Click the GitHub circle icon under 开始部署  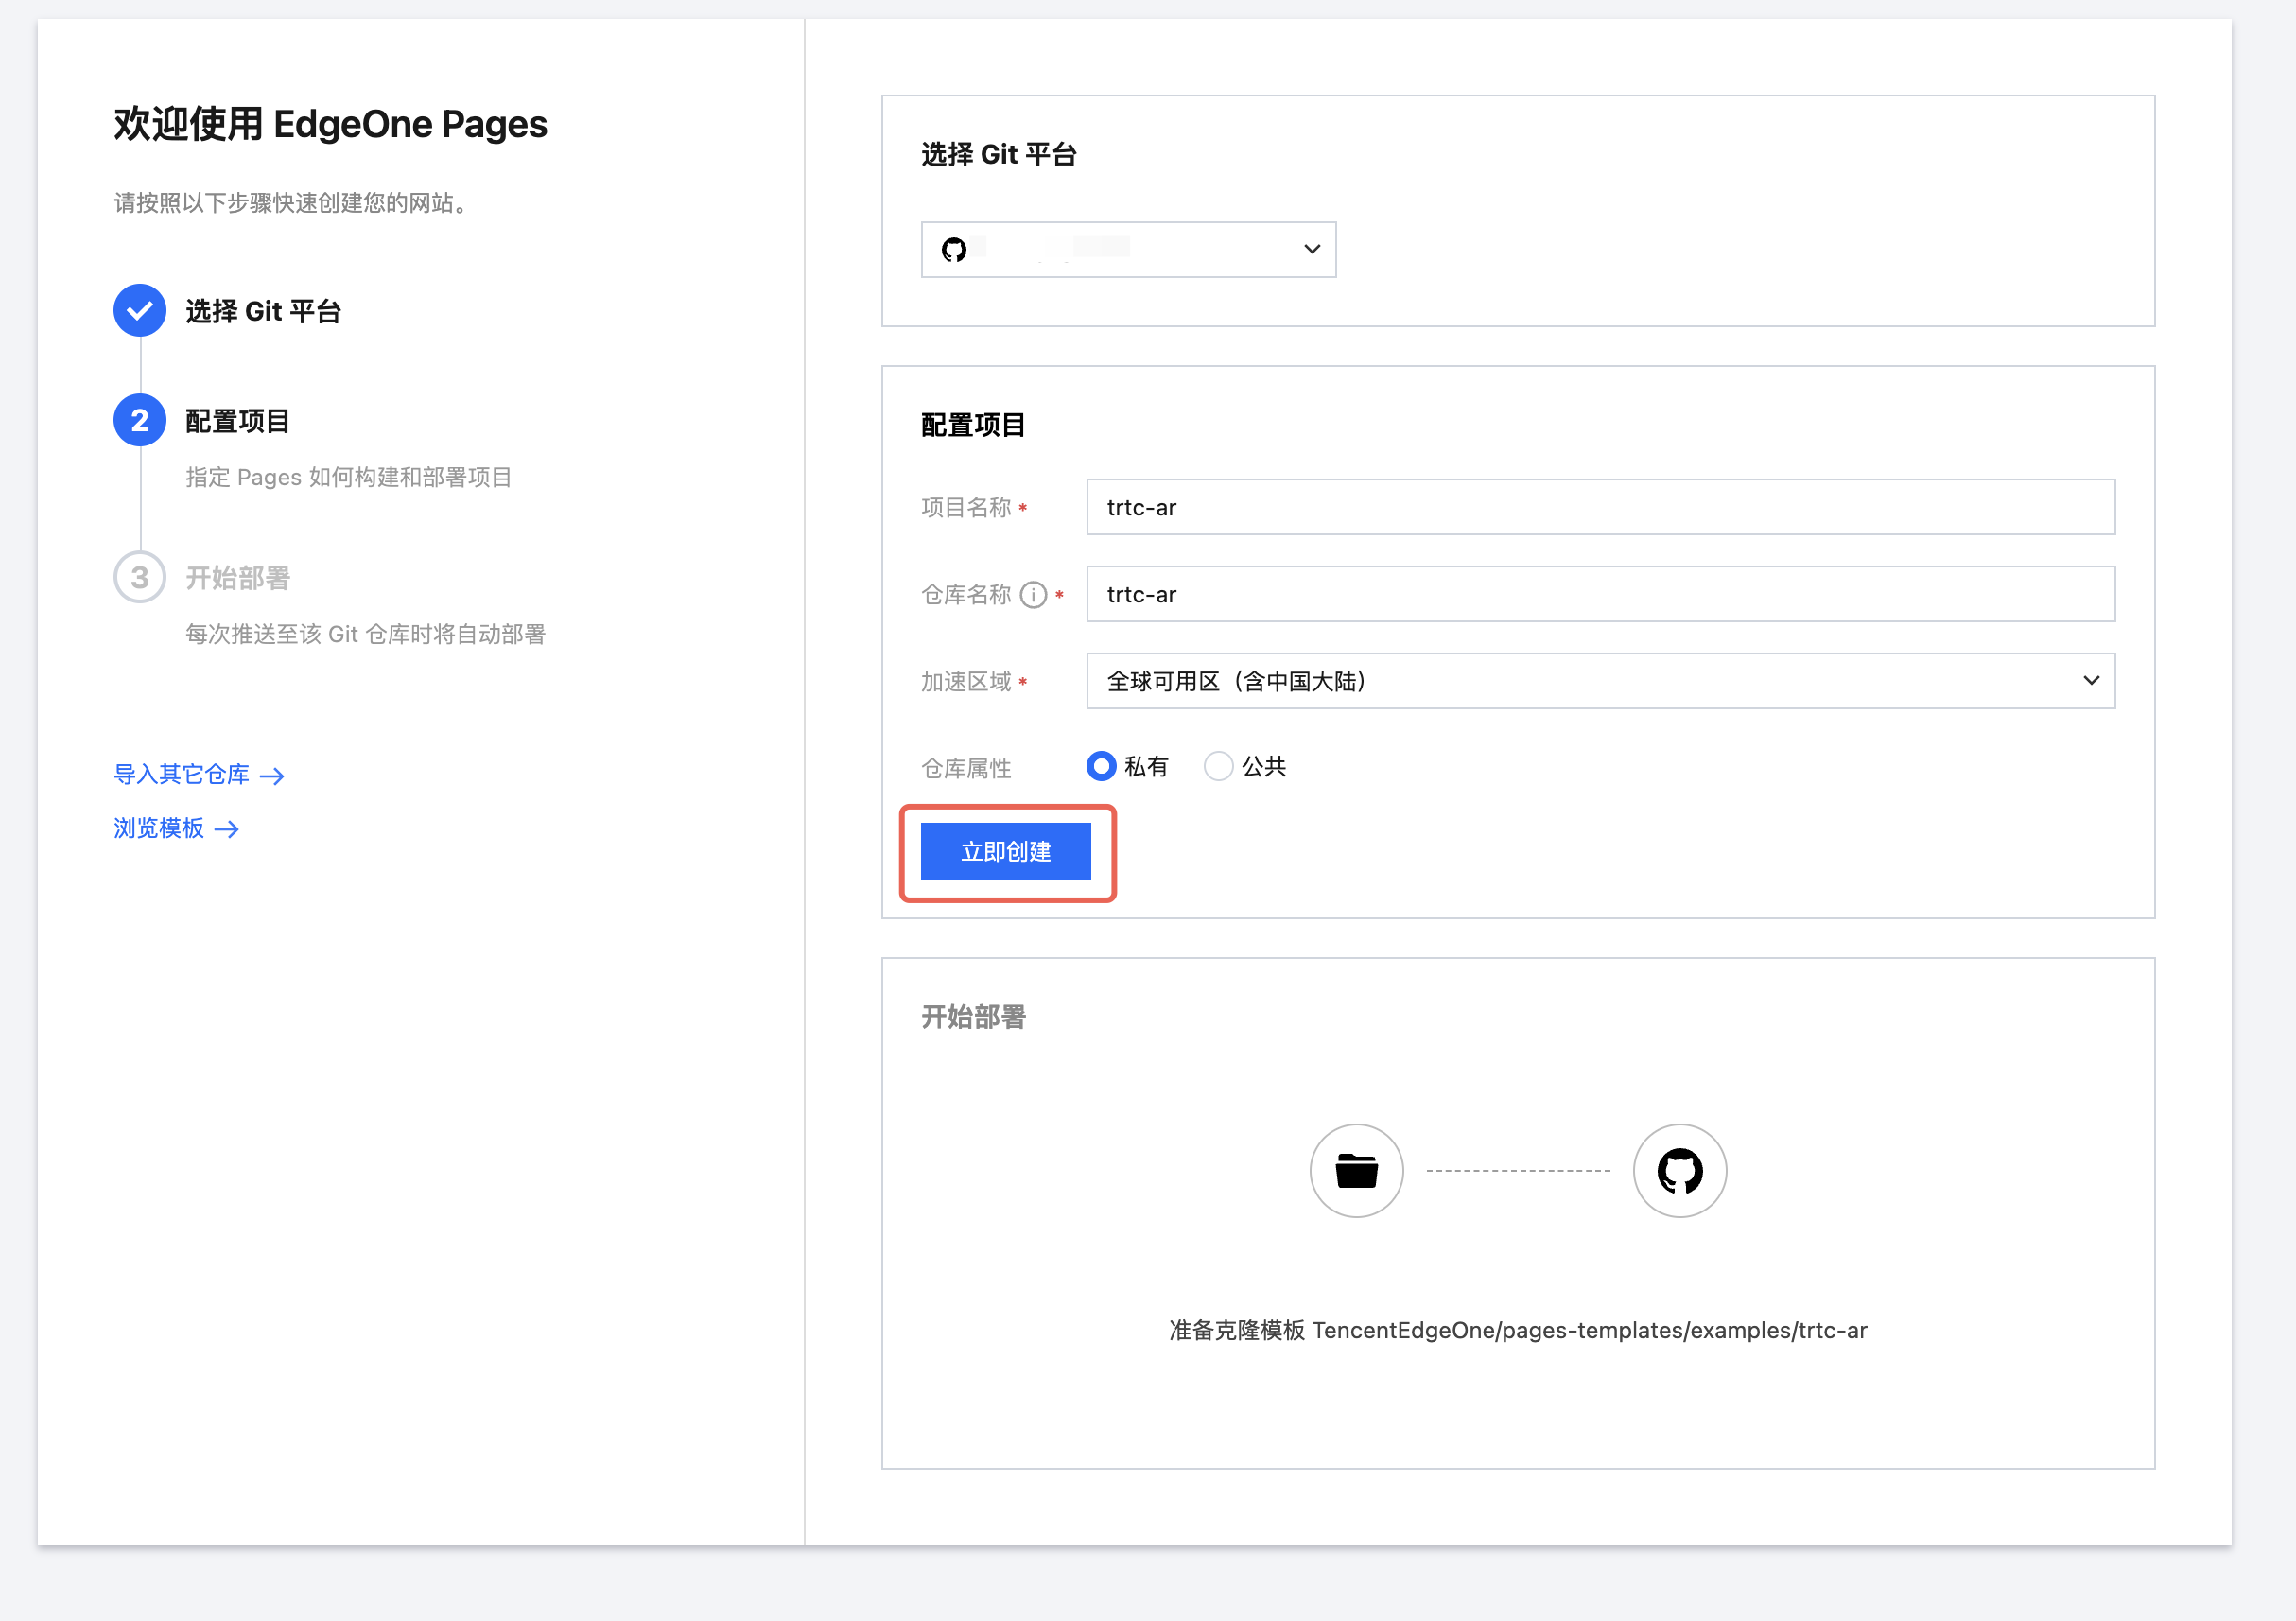pos(1680,1170)
